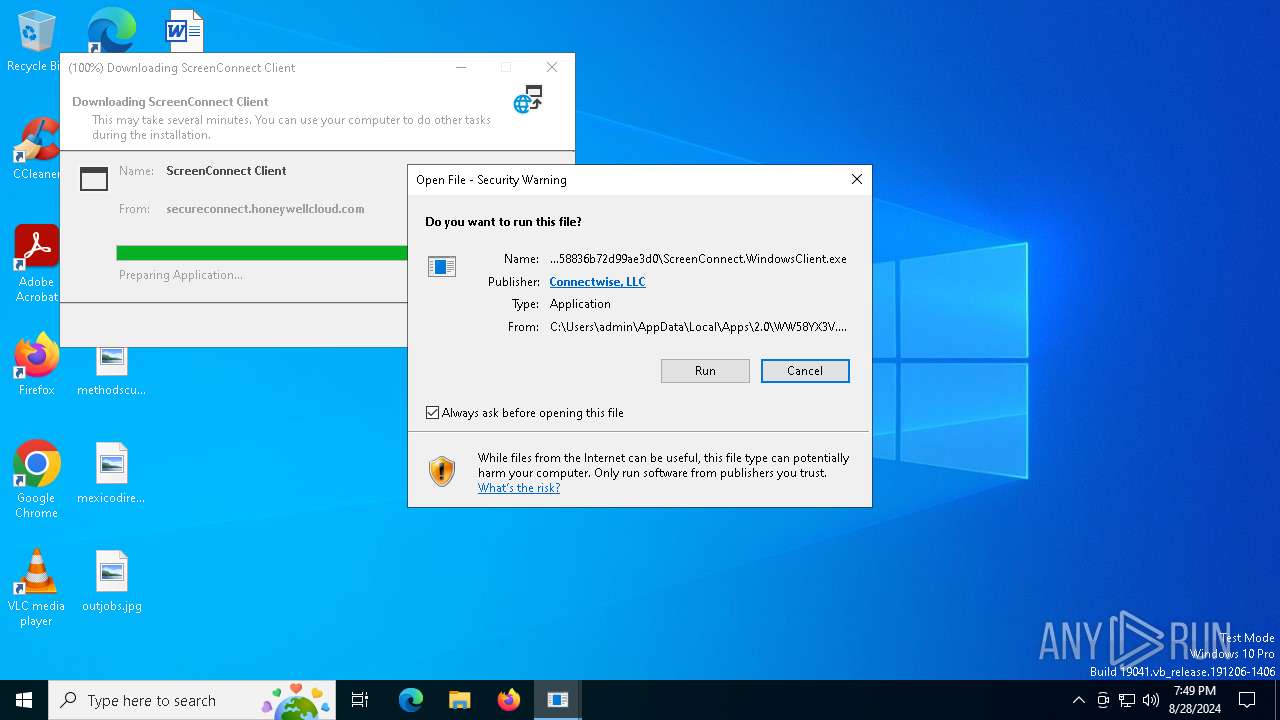1280x720 pixels.
Task: Open the volume control tray icon
Action: pyautogui.click(x=1151, y=700)
